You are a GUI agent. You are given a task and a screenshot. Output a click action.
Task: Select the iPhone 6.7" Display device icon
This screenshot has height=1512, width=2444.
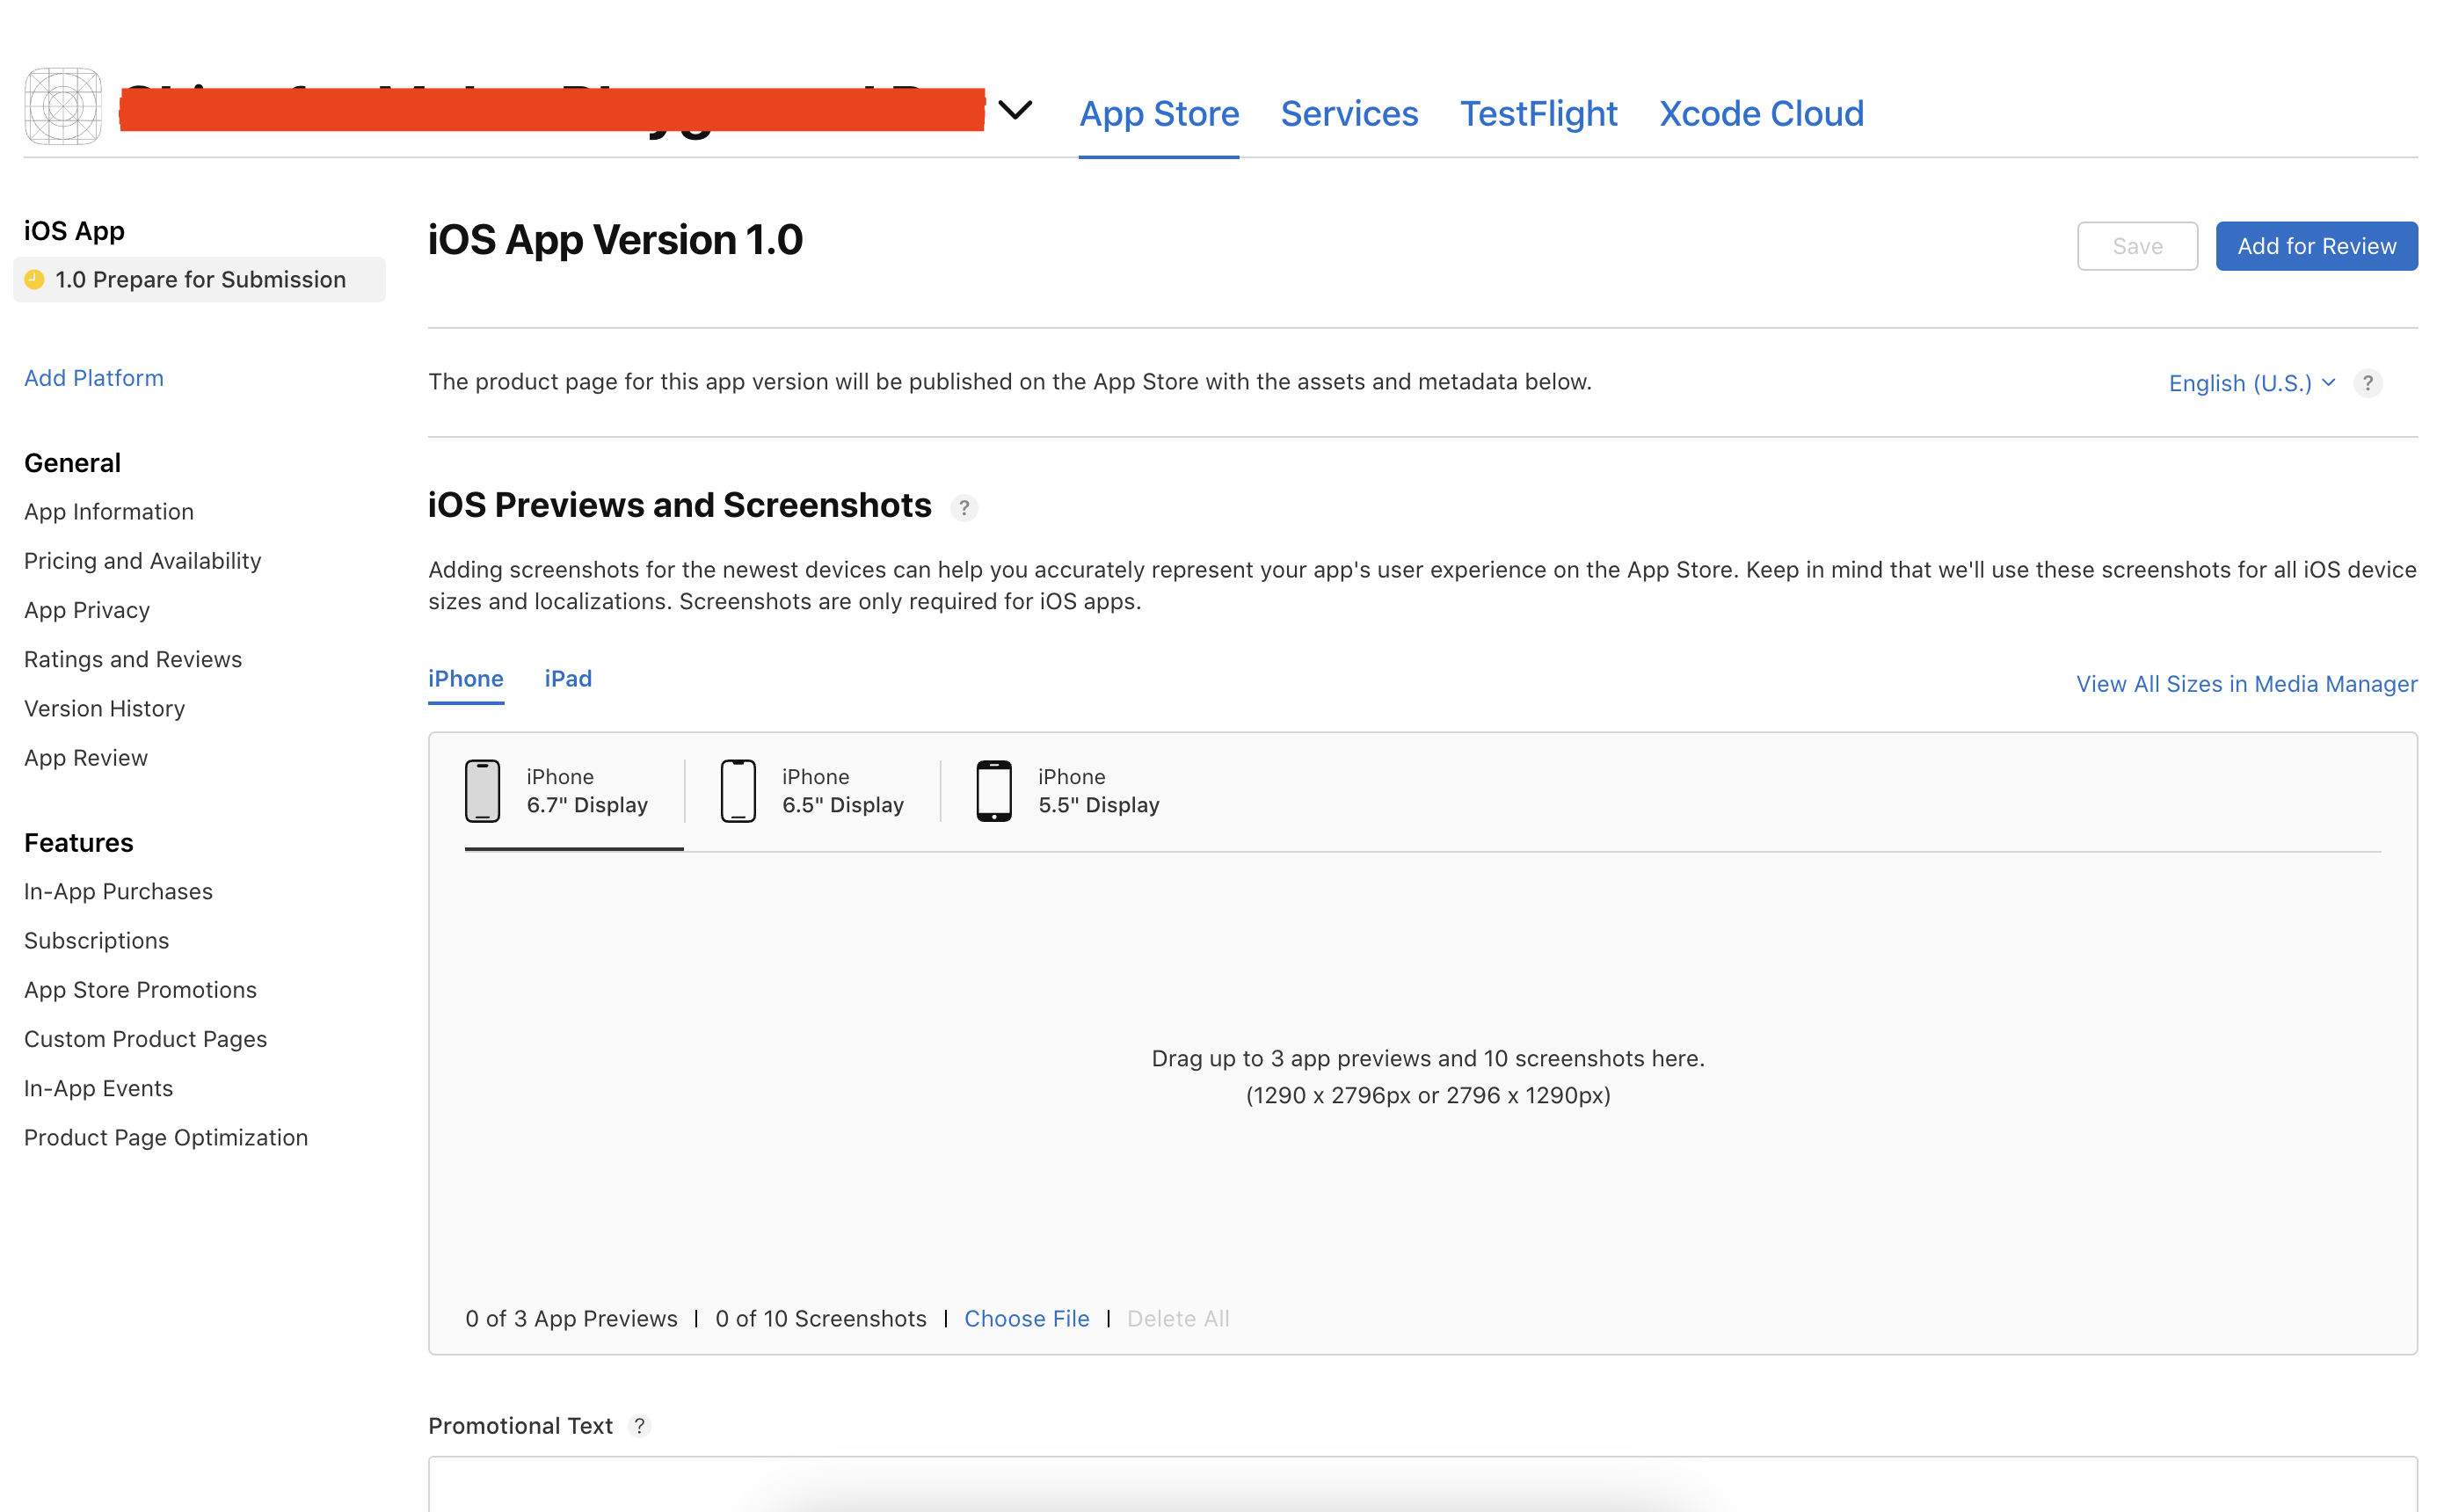[x=482, y=791]
